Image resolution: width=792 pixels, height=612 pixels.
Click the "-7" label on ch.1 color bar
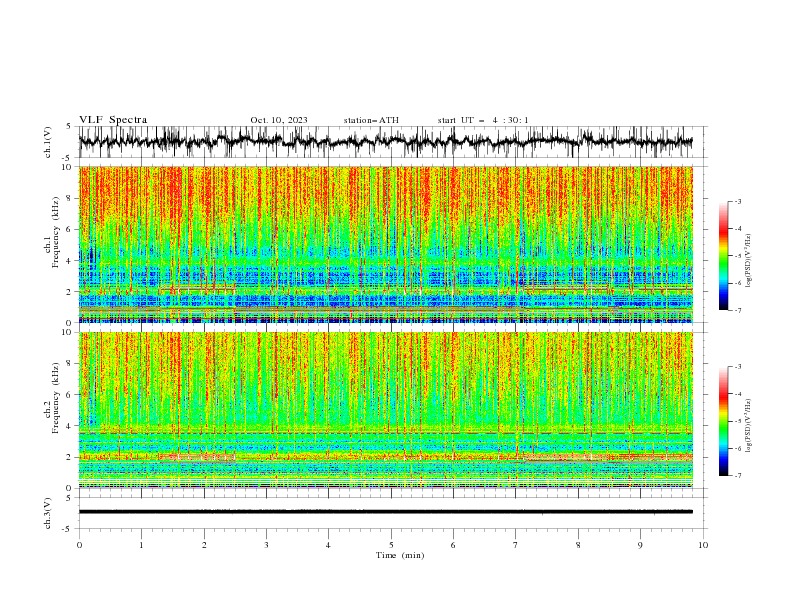[x=738, y=310]
